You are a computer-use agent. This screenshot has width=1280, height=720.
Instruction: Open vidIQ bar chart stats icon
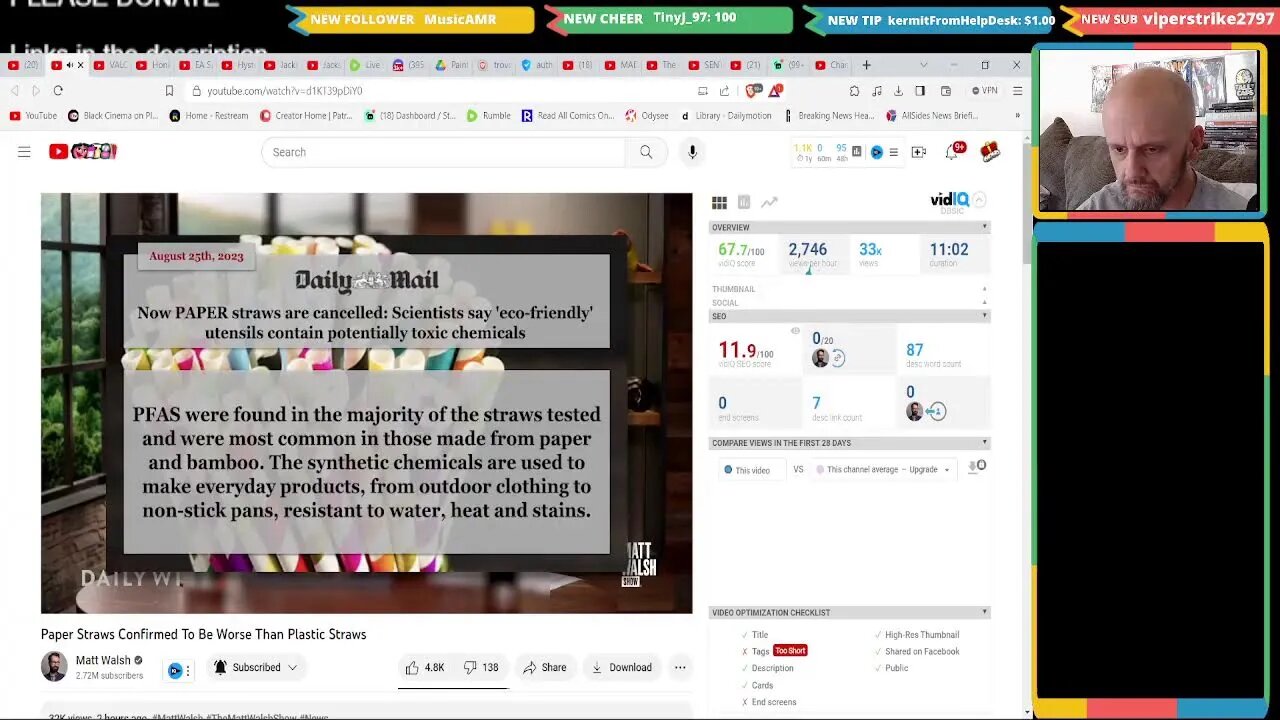click(x=744, y=203)
